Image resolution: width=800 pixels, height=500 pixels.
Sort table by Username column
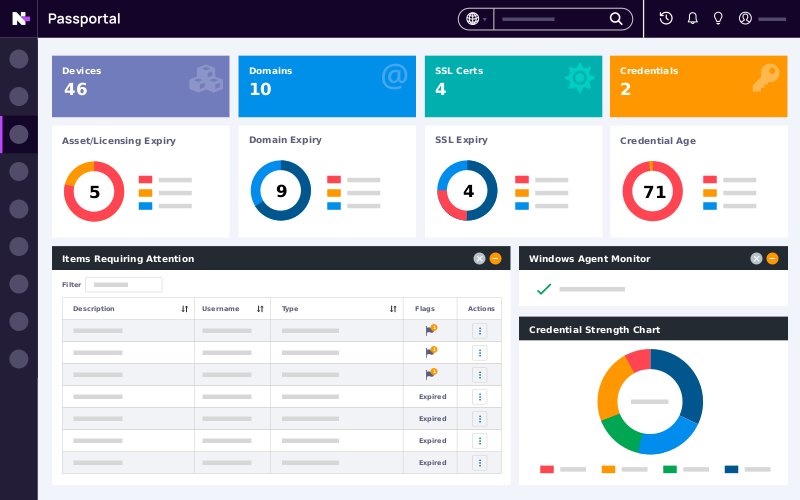point(260,309)
